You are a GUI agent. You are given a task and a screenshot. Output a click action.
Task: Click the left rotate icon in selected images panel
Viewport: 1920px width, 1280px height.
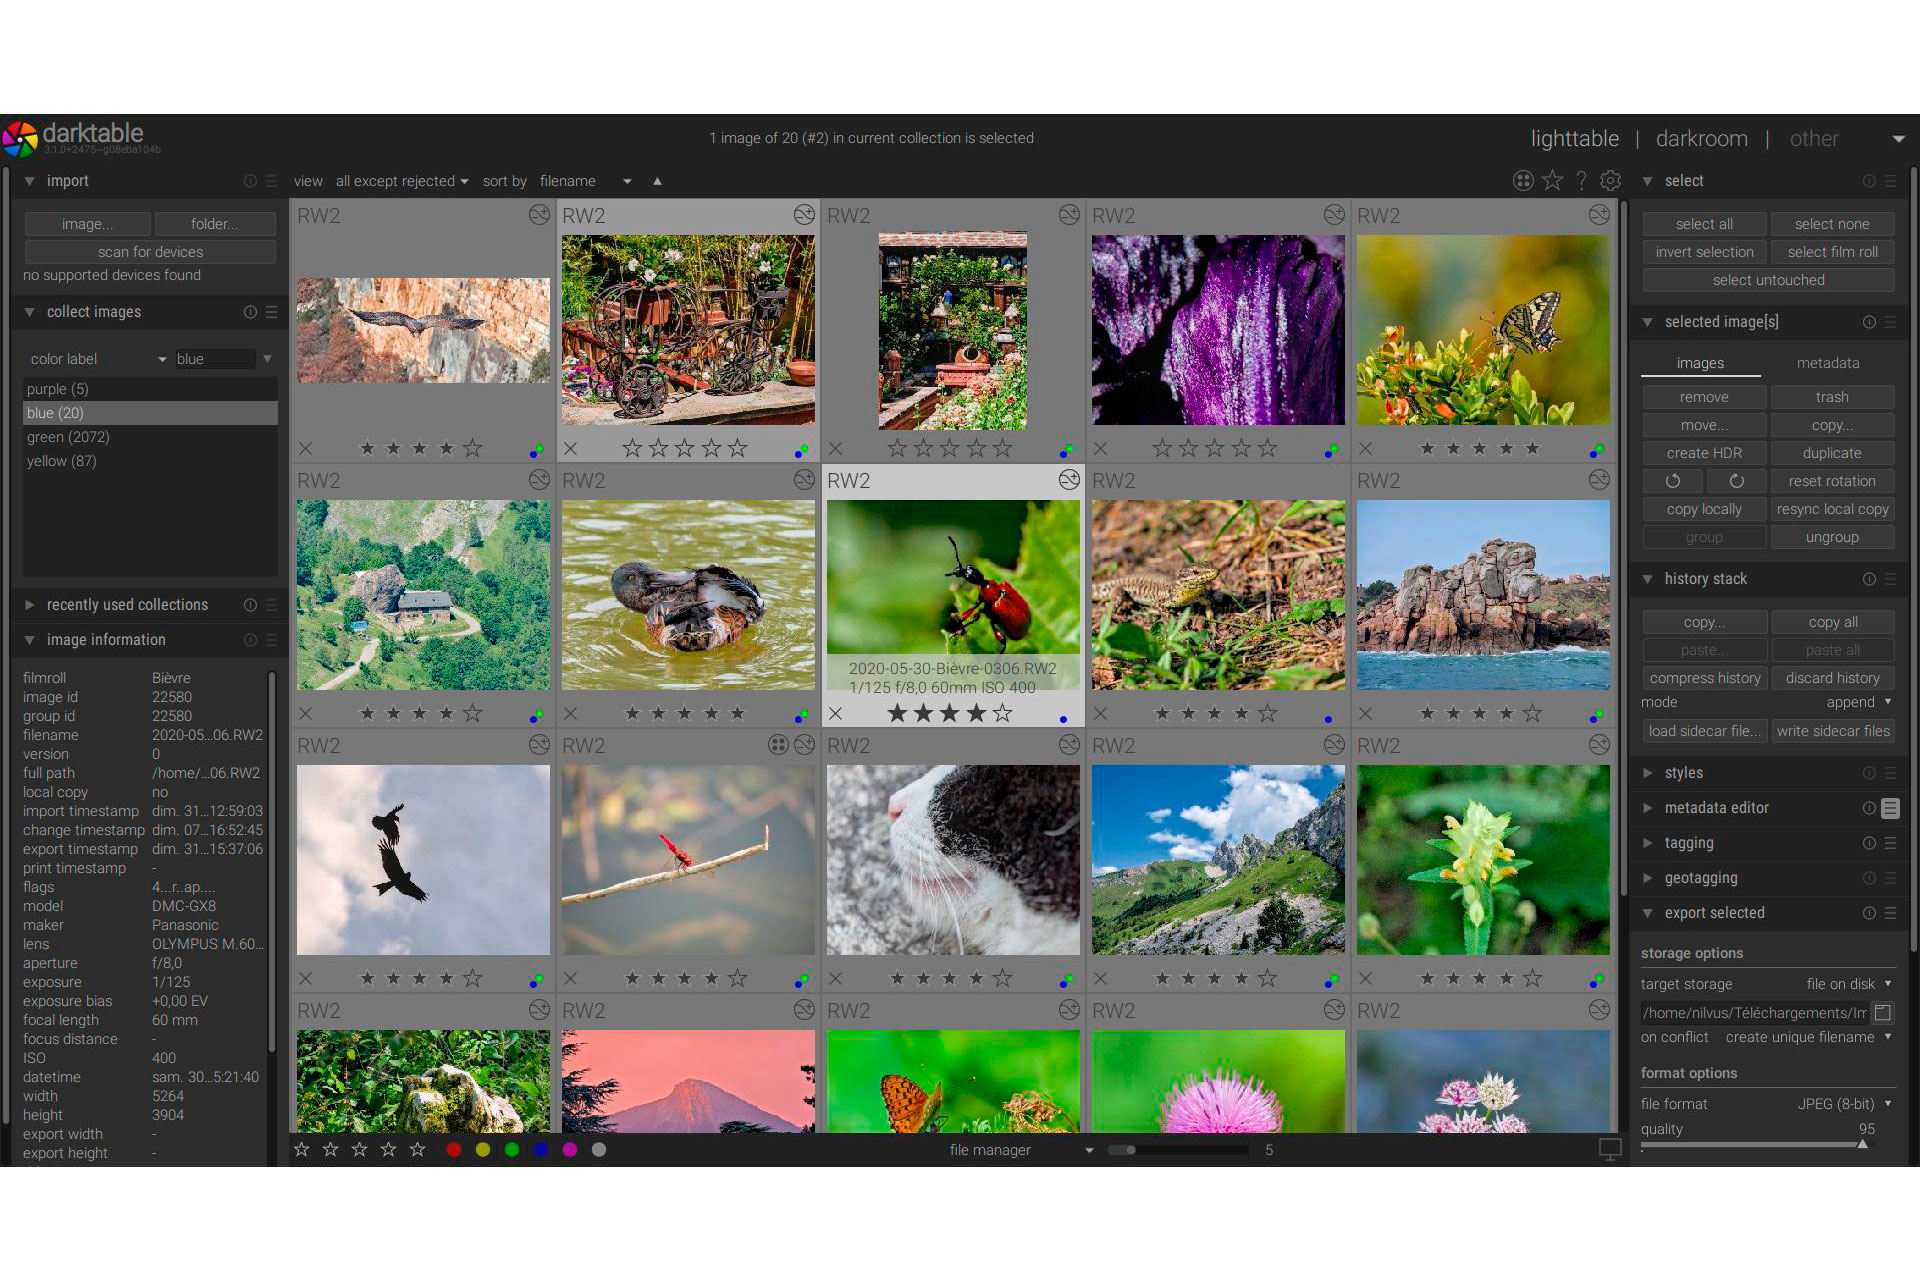(1672, 481)
